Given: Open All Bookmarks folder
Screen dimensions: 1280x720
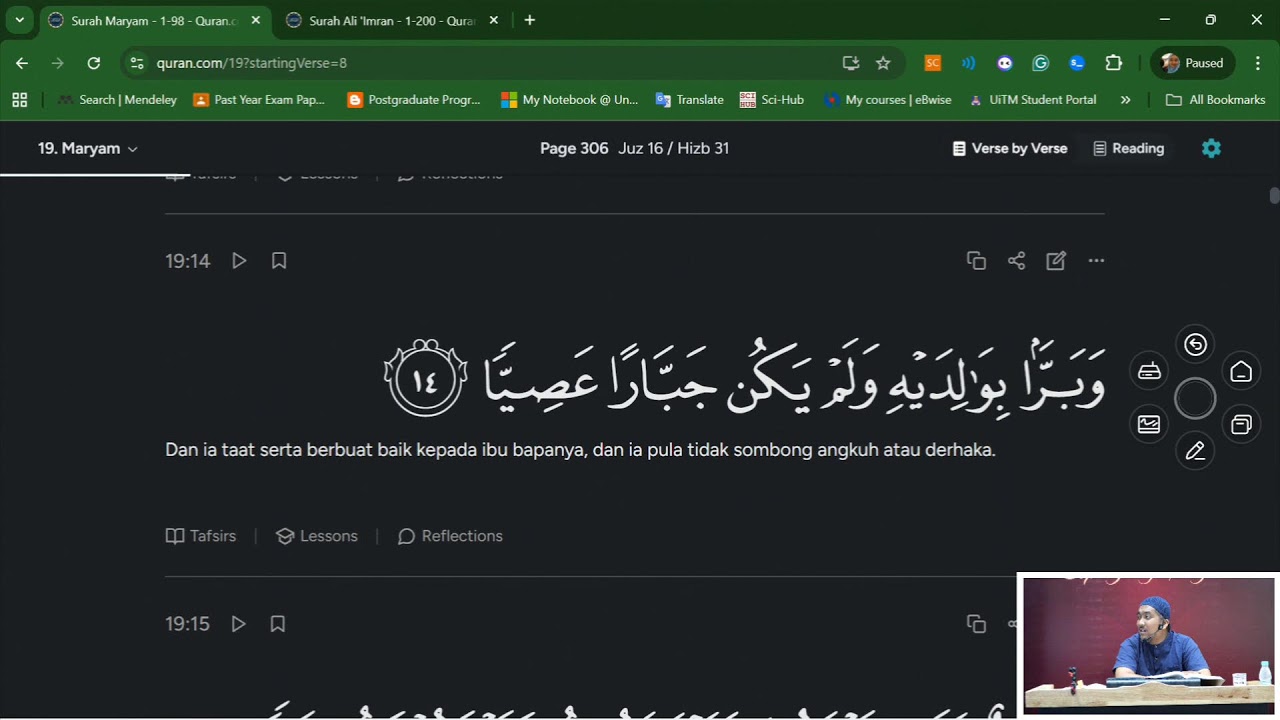Looking at the screenshot, I should 1216,100.
